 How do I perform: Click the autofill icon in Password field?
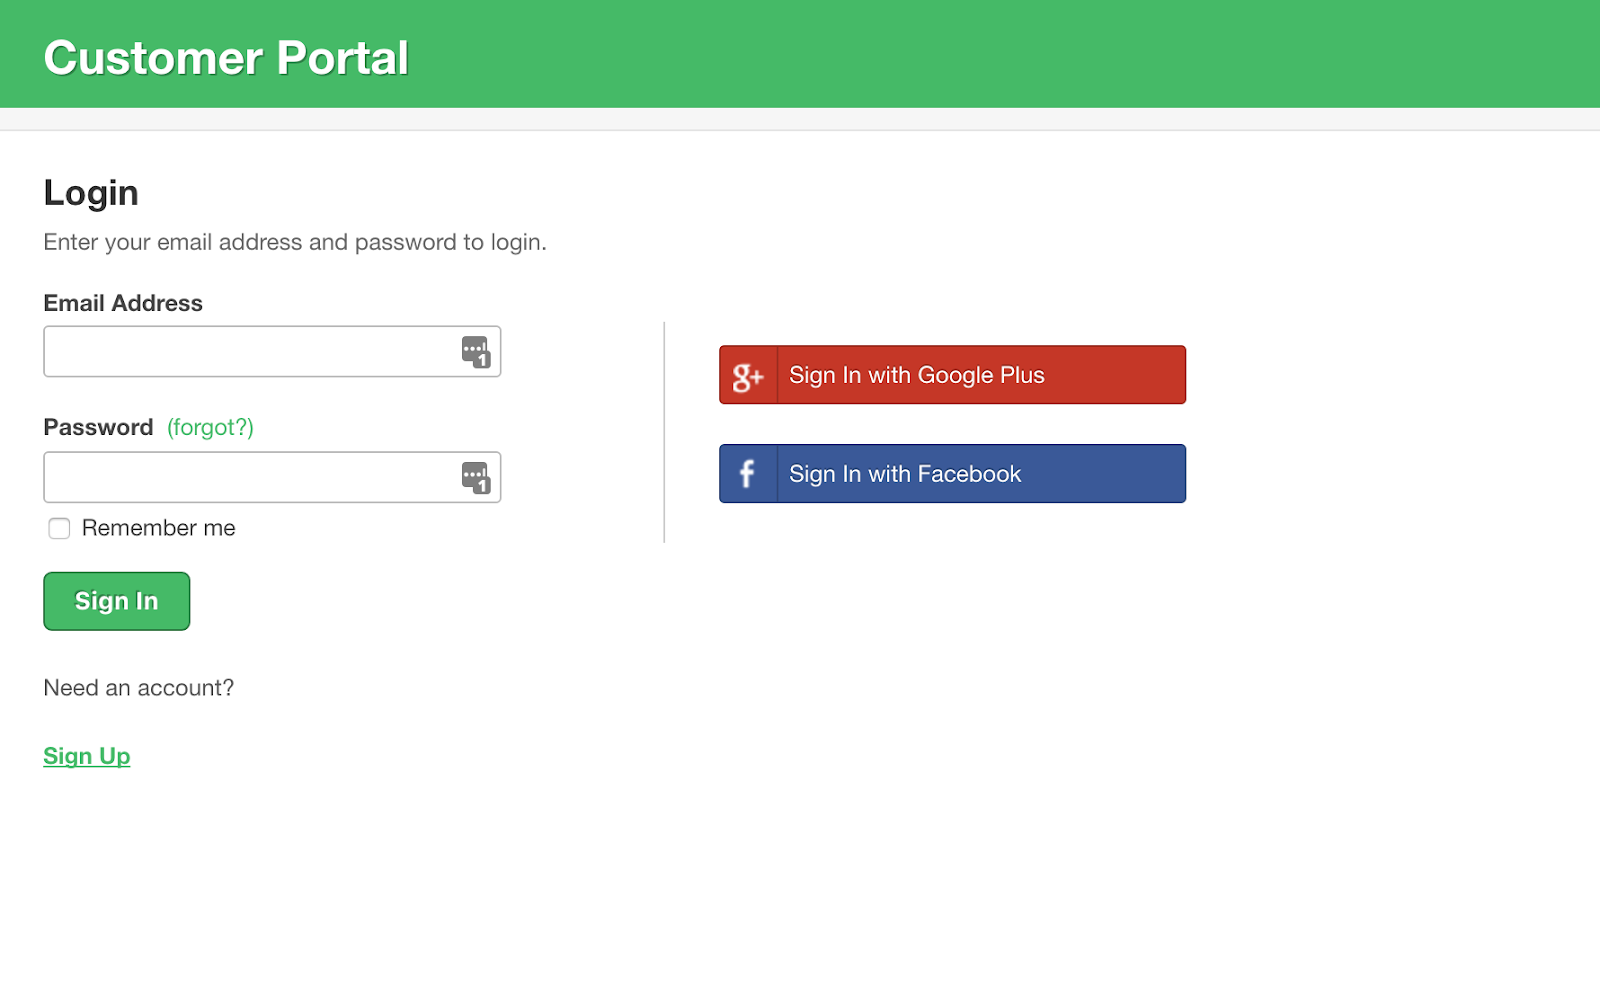click(475, 477)
